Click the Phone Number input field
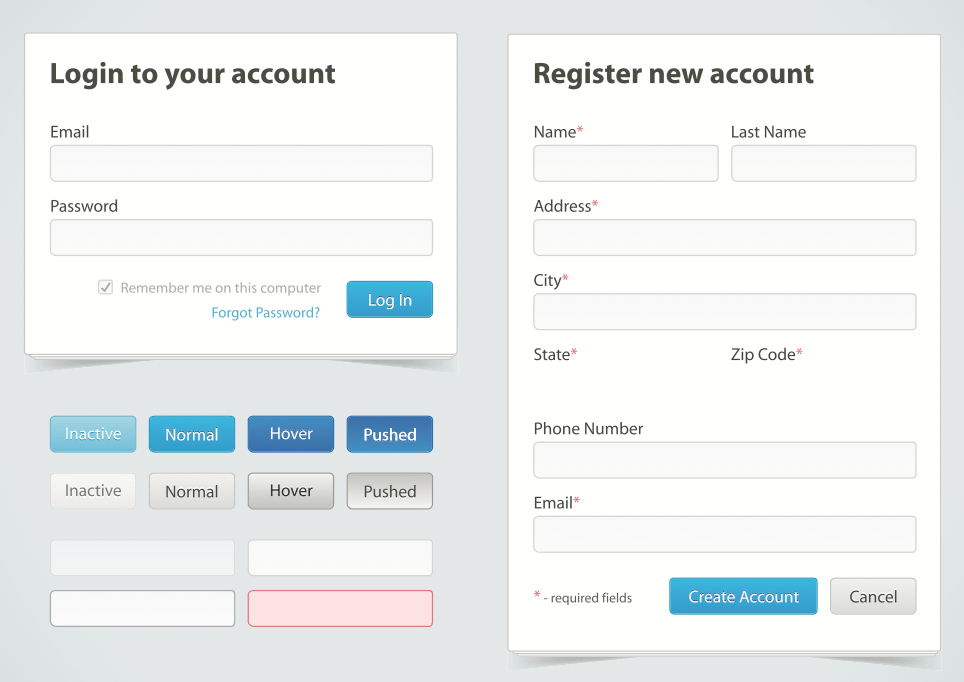The image size is (964, 682). pos(724,460)
